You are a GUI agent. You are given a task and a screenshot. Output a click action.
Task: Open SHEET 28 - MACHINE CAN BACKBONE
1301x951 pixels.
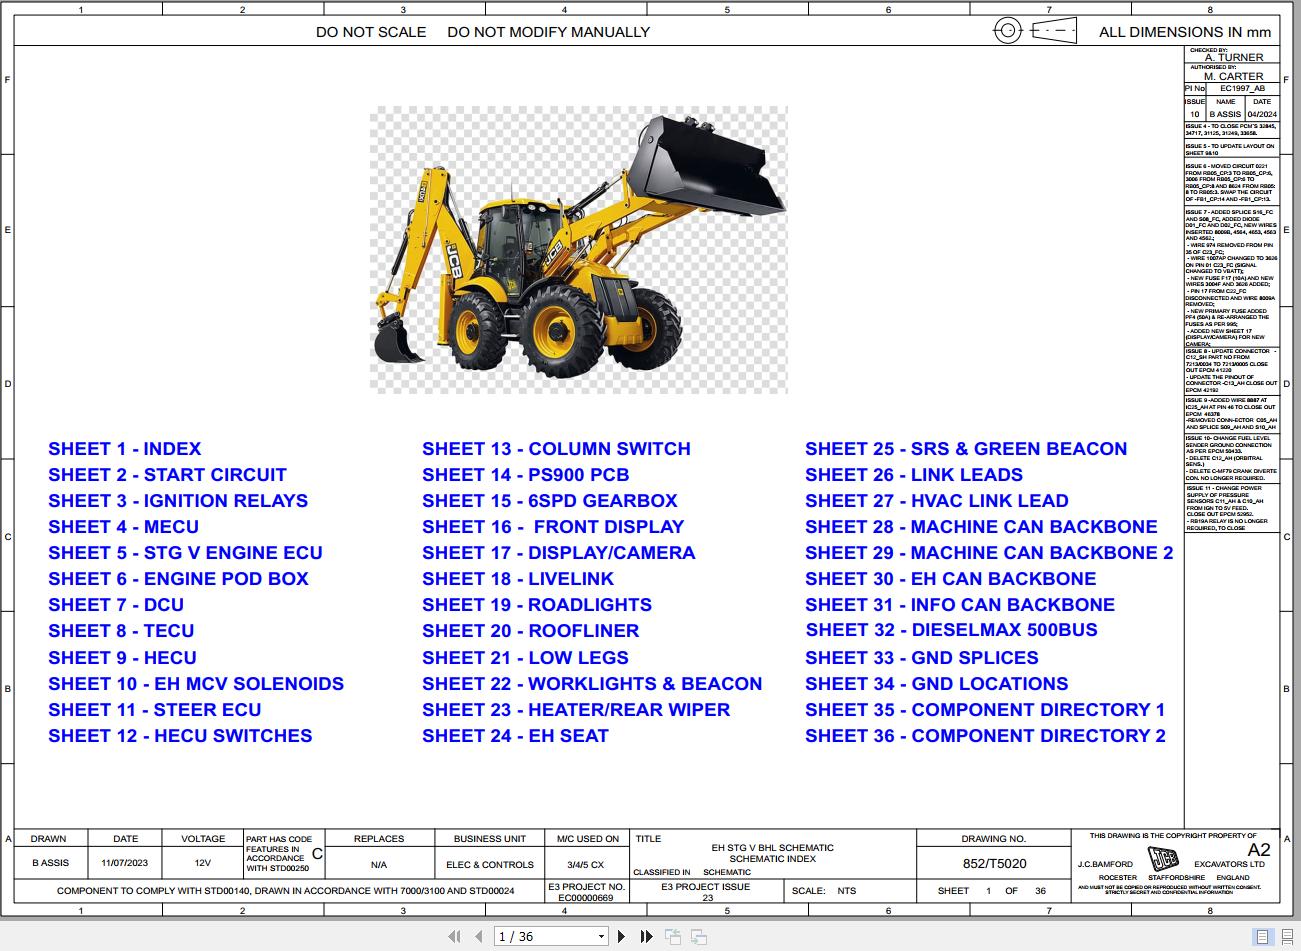[981, 527]
